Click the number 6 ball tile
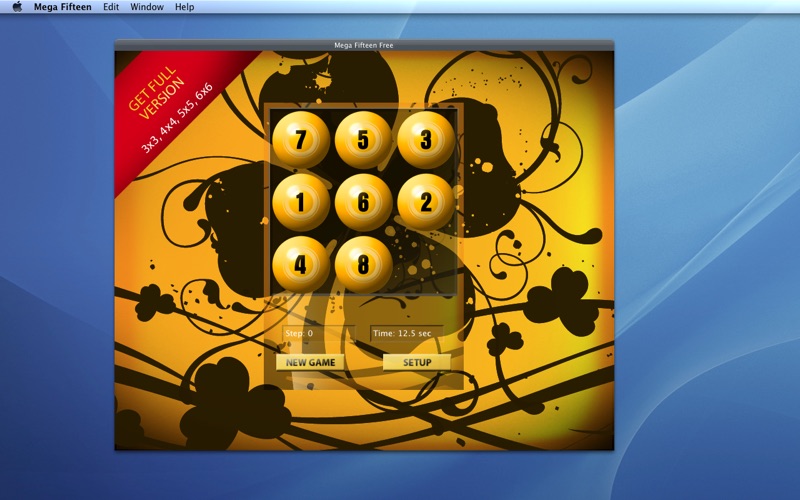 (x=363, y=202)
